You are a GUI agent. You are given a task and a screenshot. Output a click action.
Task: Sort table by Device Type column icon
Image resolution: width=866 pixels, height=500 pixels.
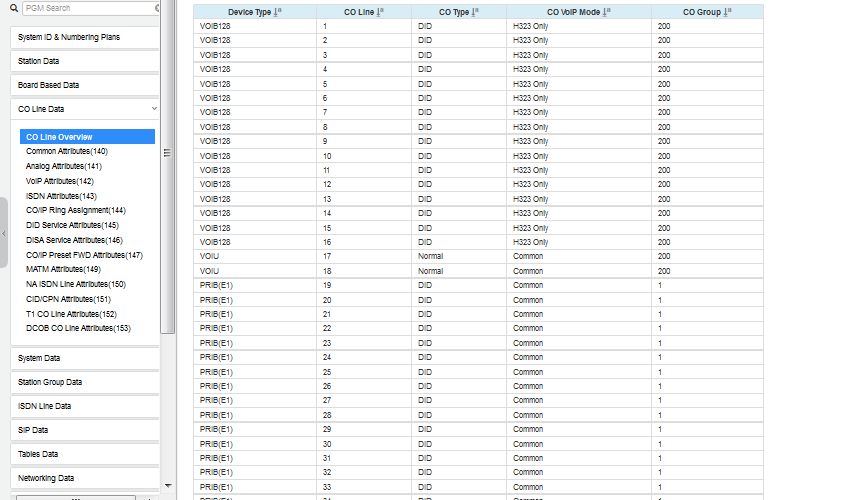point(277,12)
